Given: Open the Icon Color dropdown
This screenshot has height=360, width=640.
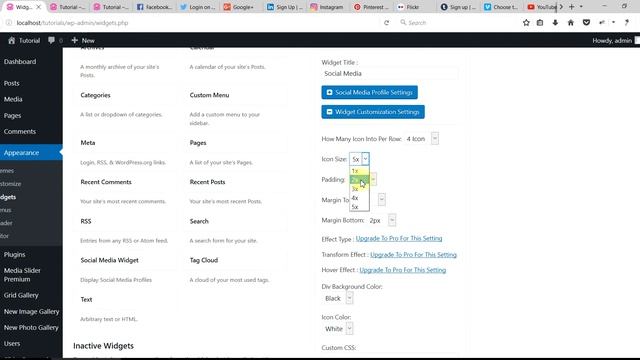Looking at the screenshot, I should 338,329.
